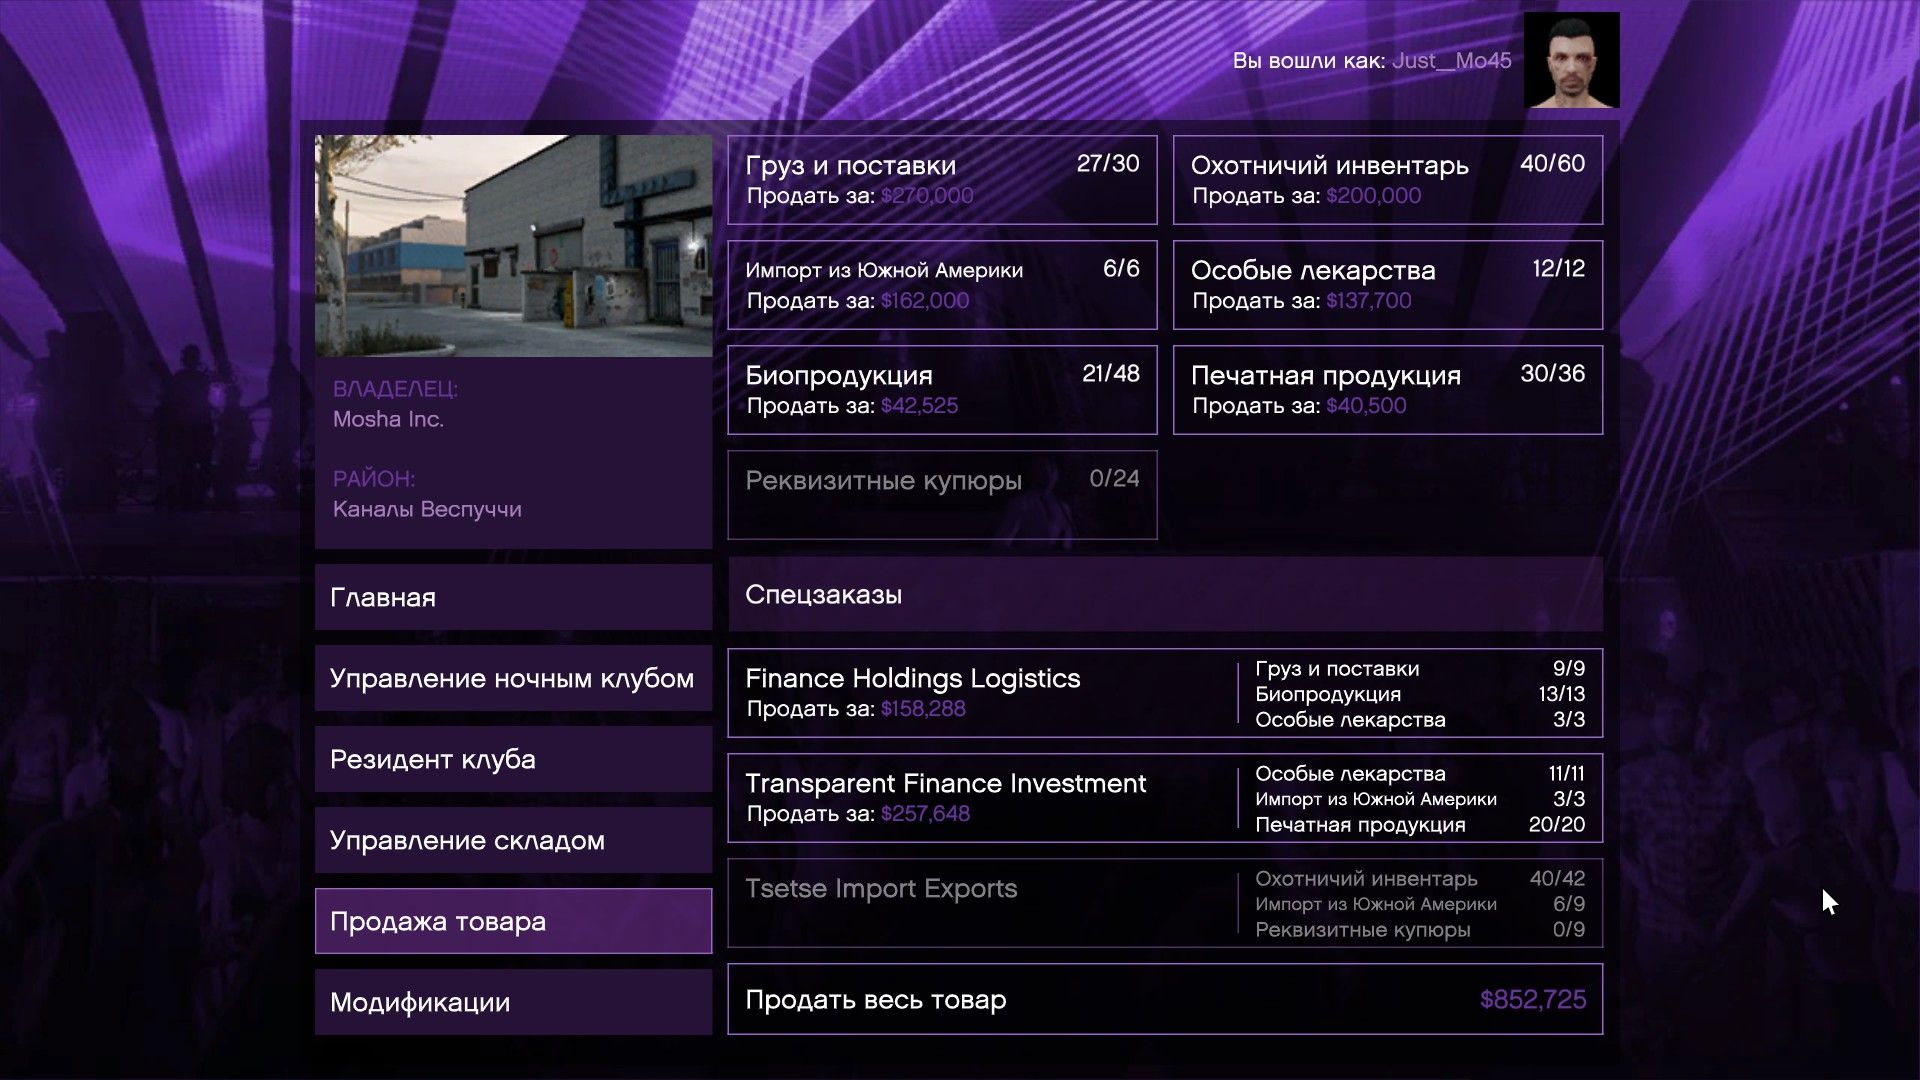Click Продать весь товар button

(x=1165, y=999)
